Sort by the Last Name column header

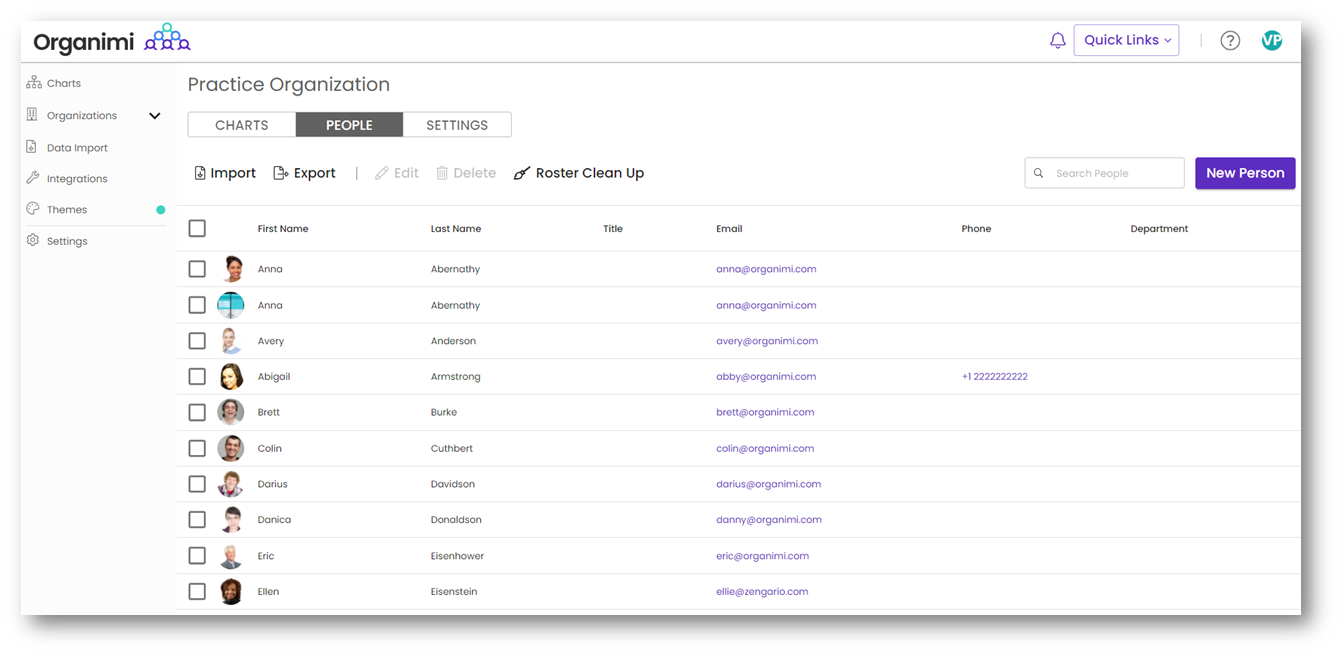456,229
